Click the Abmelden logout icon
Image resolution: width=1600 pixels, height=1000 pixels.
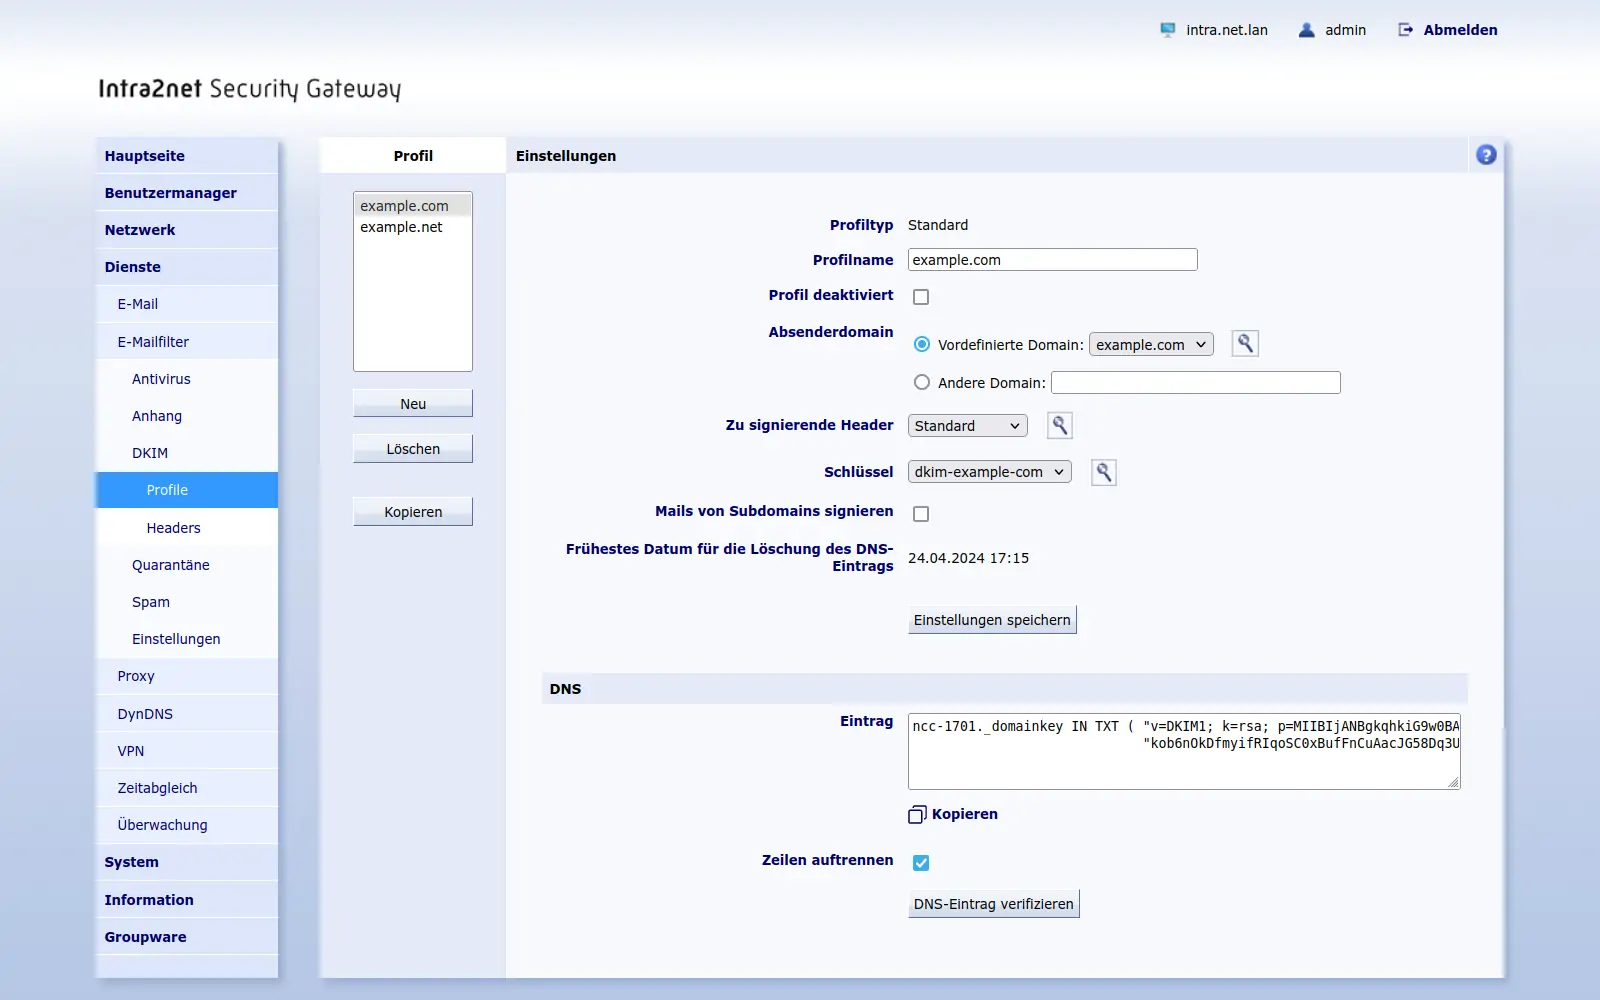click(x=1405, y=30)
